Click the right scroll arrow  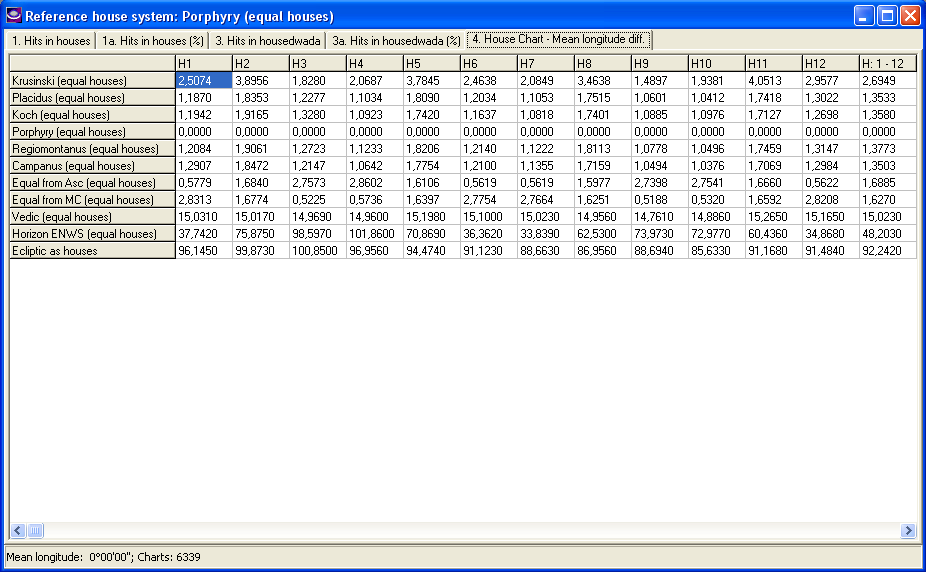click(x=908, y=531)
